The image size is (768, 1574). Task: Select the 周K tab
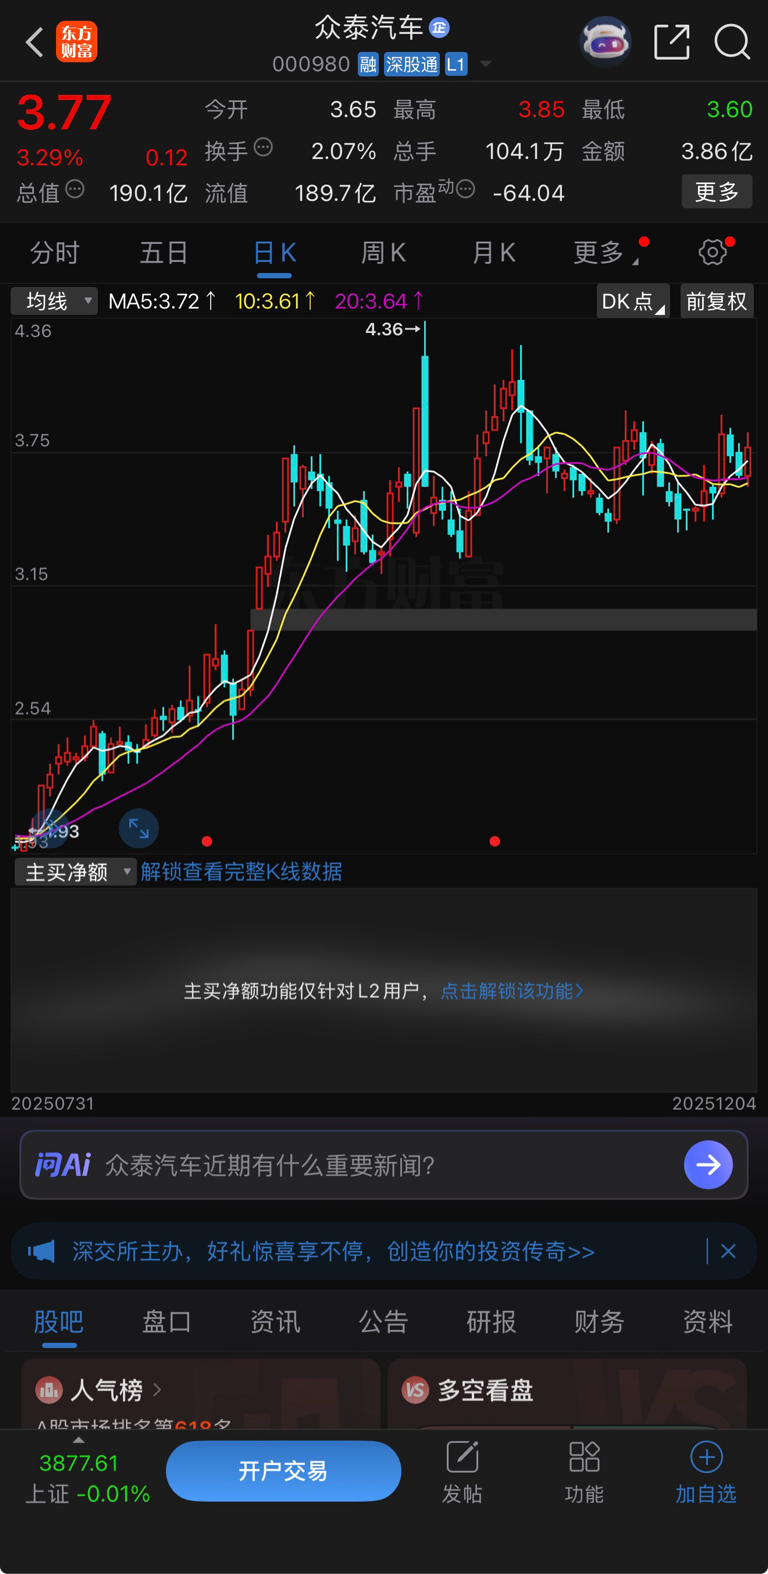[383, 253]
